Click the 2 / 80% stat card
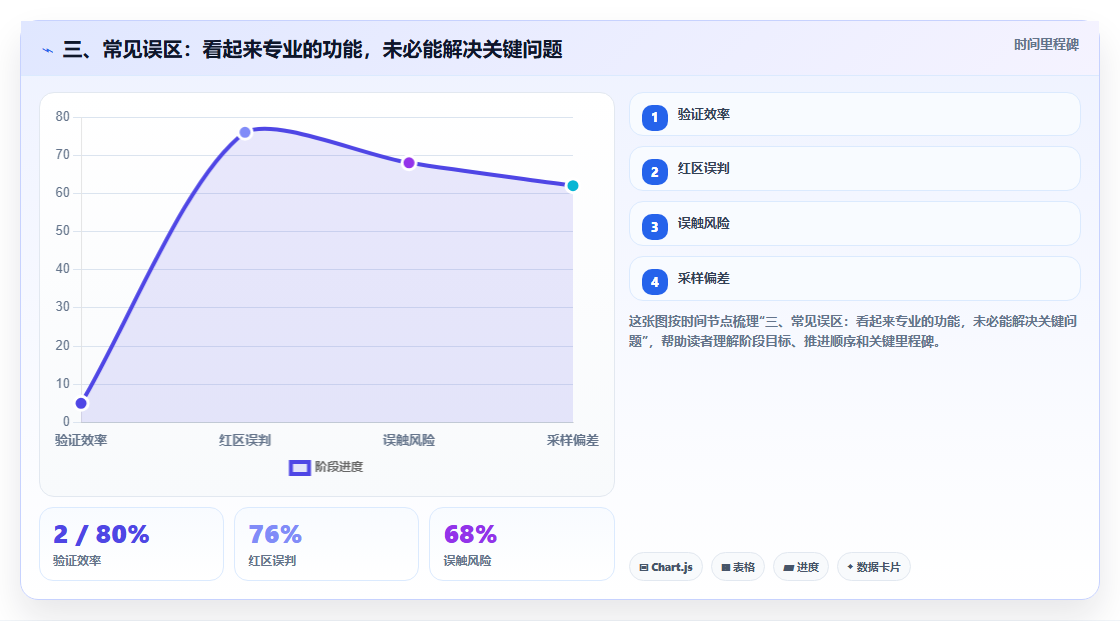Screen dimensions: 1120x621 pos(131,545)
